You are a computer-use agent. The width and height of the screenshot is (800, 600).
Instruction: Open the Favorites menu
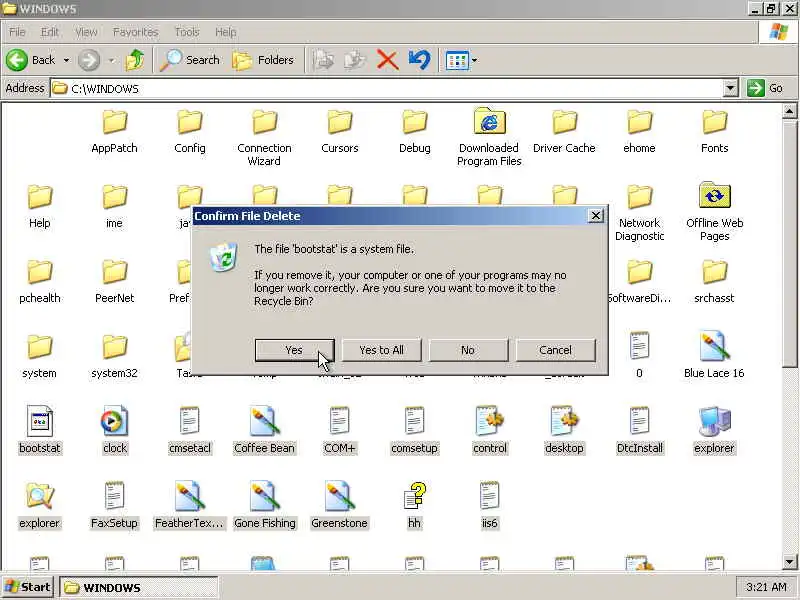tap(135, 32)
